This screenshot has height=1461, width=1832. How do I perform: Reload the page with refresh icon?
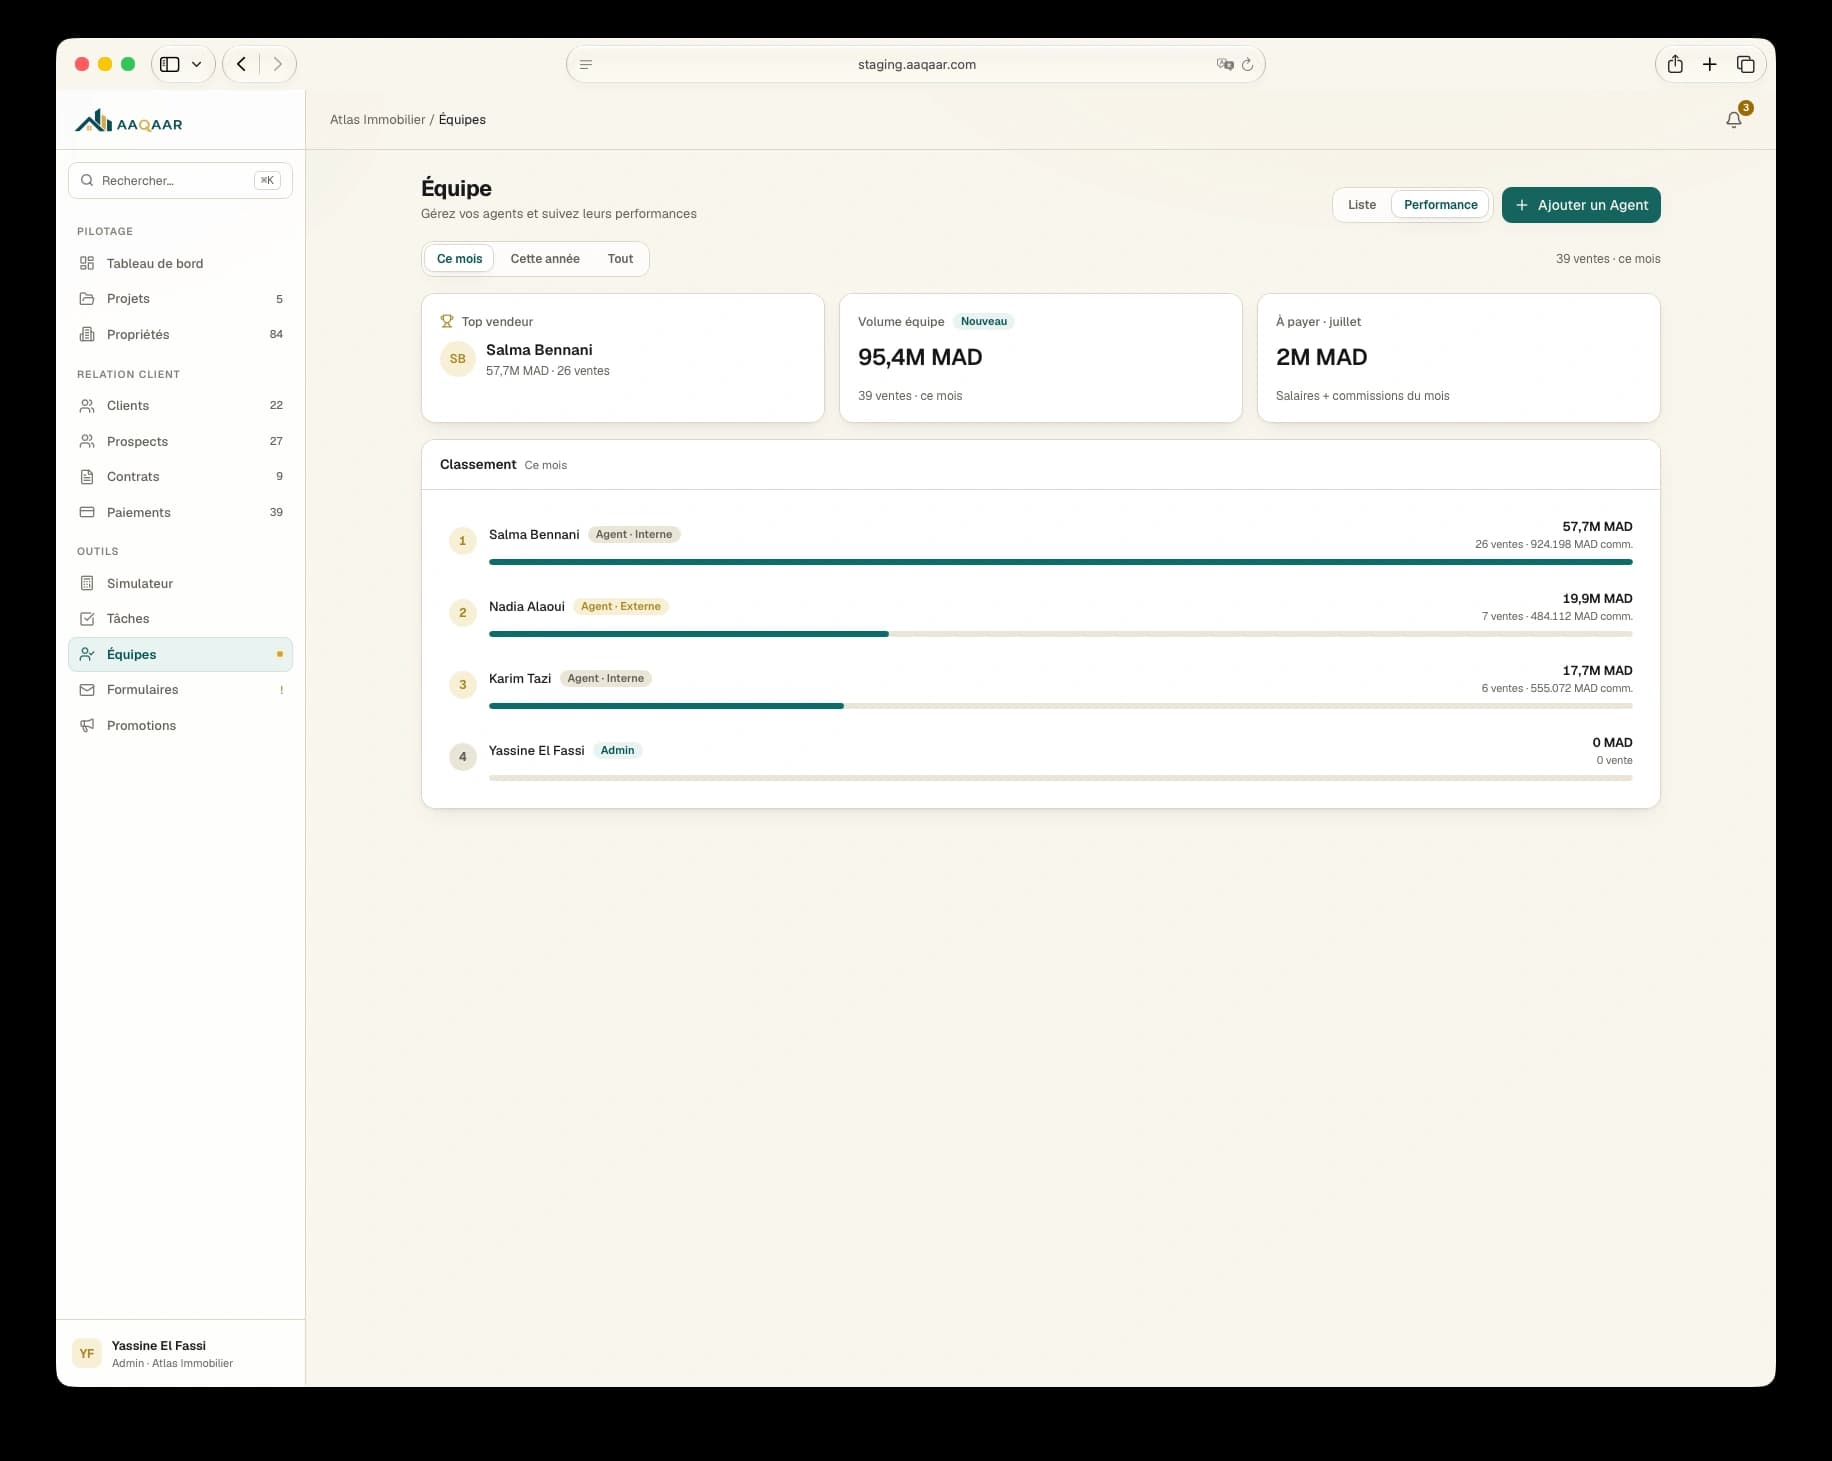click(1247, 64)
